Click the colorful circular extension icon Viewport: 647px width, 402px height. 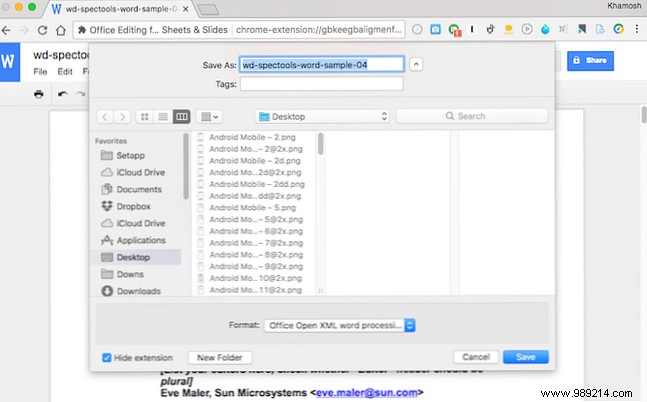(x=618, y=29)
